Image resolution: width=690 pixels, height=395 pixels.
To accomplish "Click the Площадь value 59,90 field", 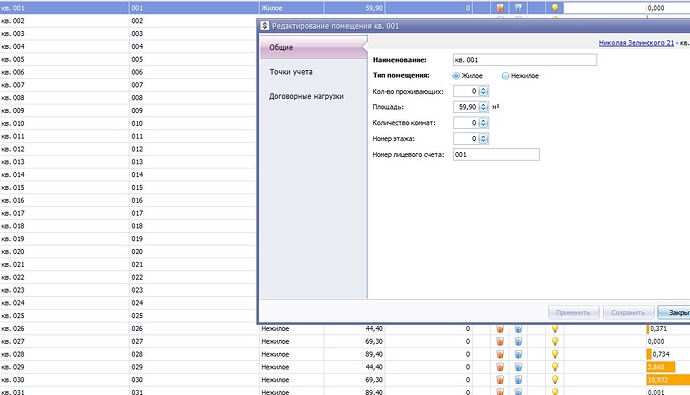I will pyautogui.click(x=466, y=107).
